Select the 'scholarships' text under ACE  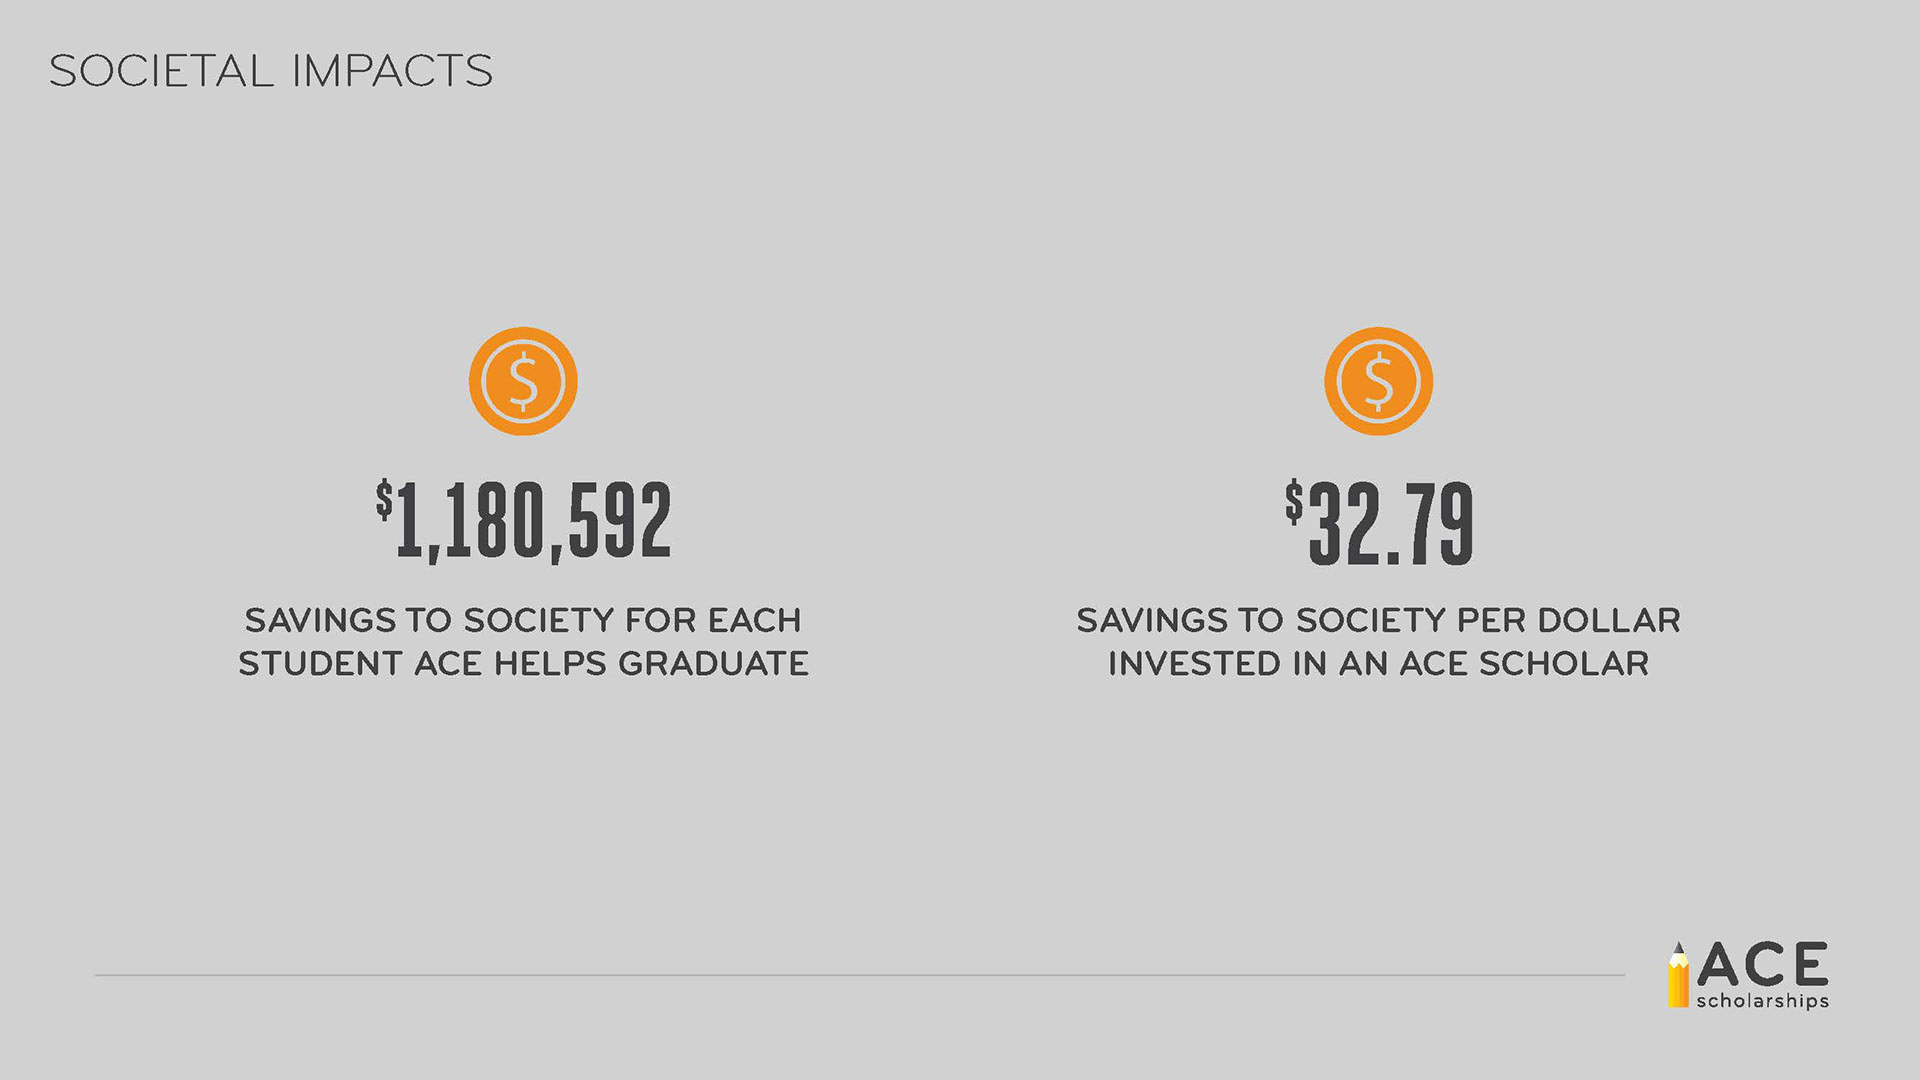(1762, 1001)
